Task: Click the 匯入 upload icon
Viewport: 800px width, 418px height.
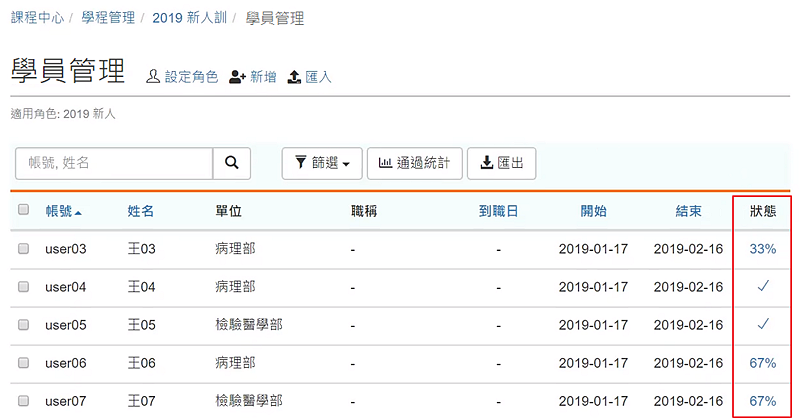Action: pos(294,77)
